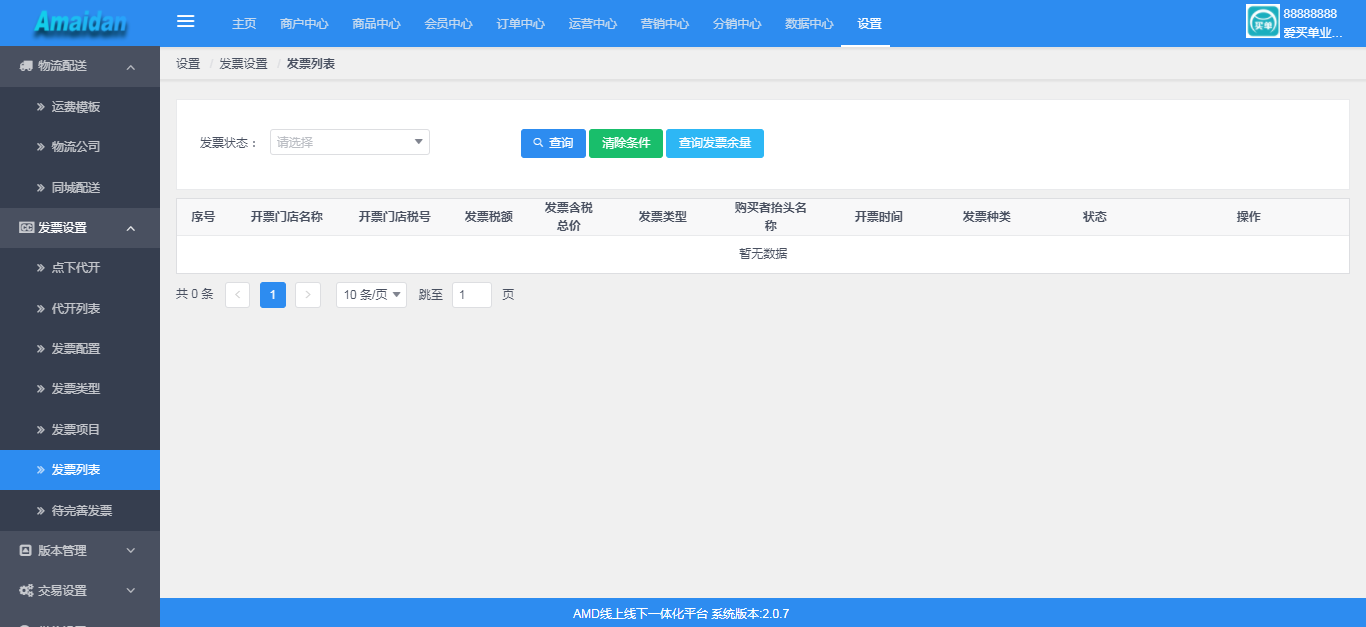Click the 暂无数据 empty table message
The height and width of the screenshot is (627, 1366).
coord(763,254)
